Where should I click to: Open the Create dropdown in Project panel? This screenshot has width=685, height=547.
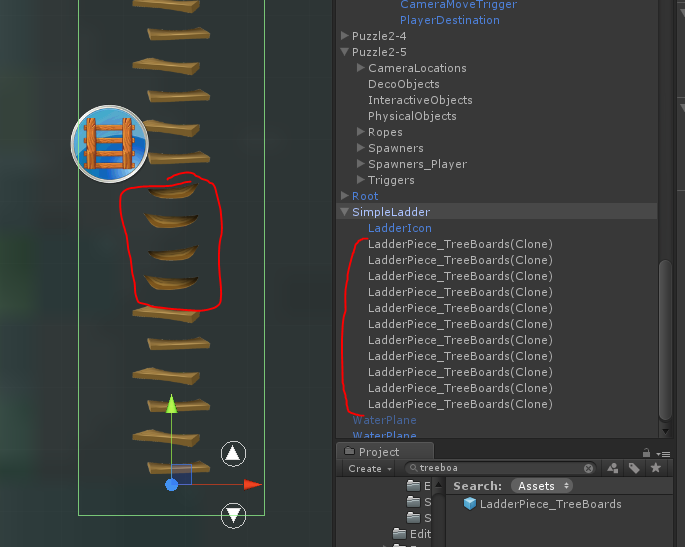pyautogui.click(x=369, y=468)
